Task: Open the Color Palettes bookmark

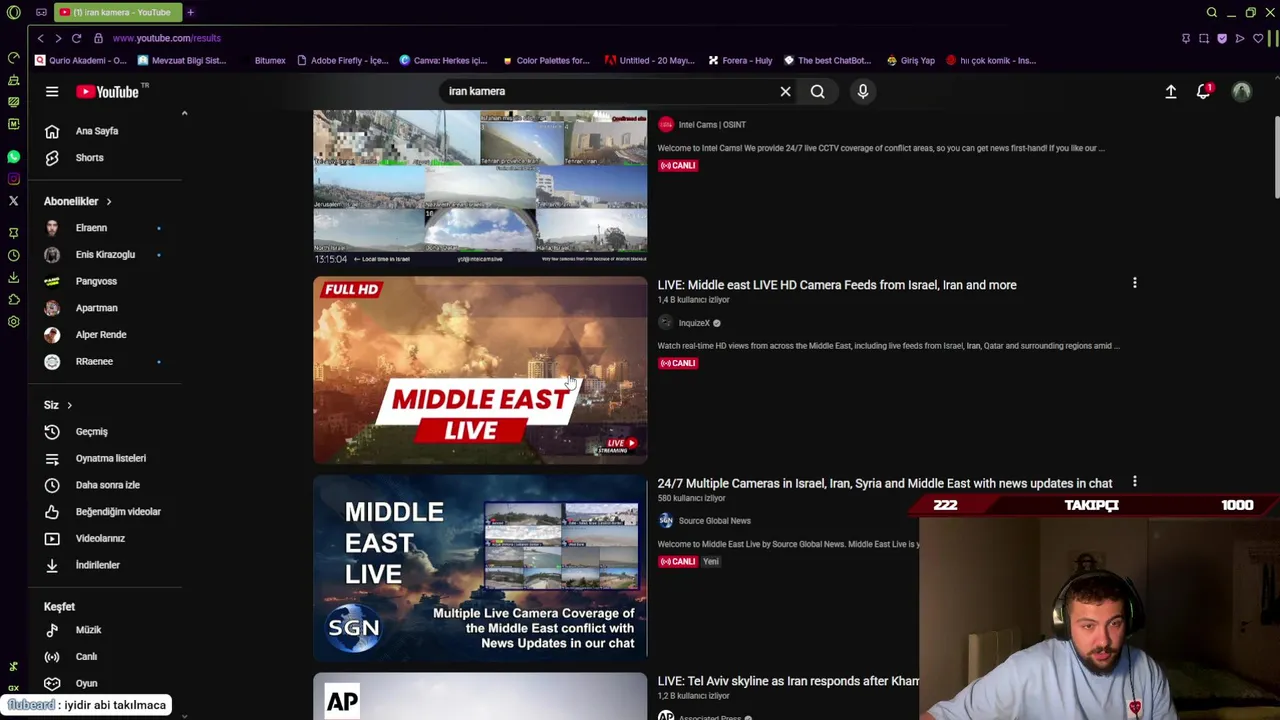Action: tap(546, 60)
